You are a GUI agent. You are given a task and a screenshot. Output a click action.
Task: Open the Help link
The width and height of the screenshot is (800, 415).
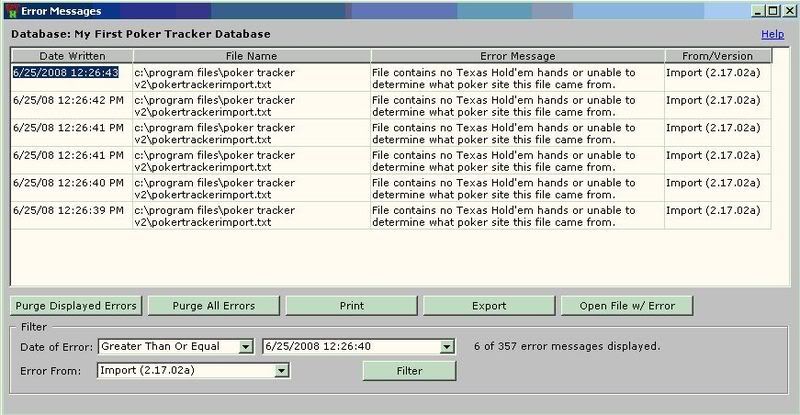(772, 34)
